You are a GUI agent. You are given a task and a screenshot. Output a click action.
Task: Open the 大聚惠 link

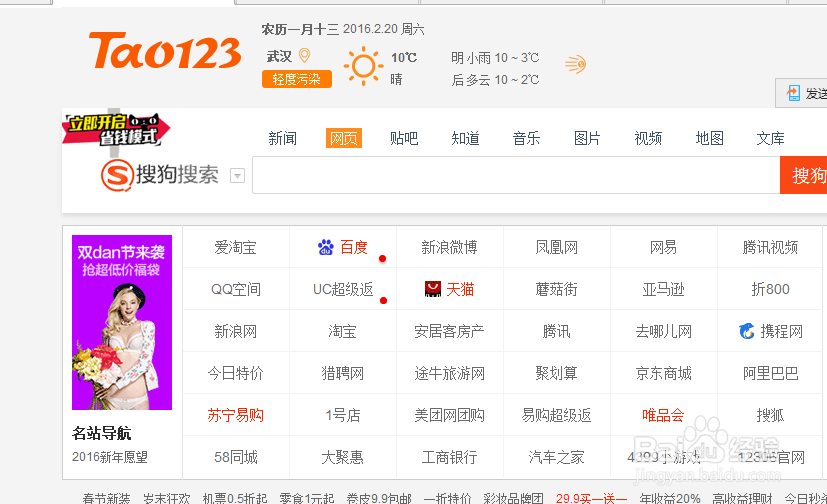[343, 457]
